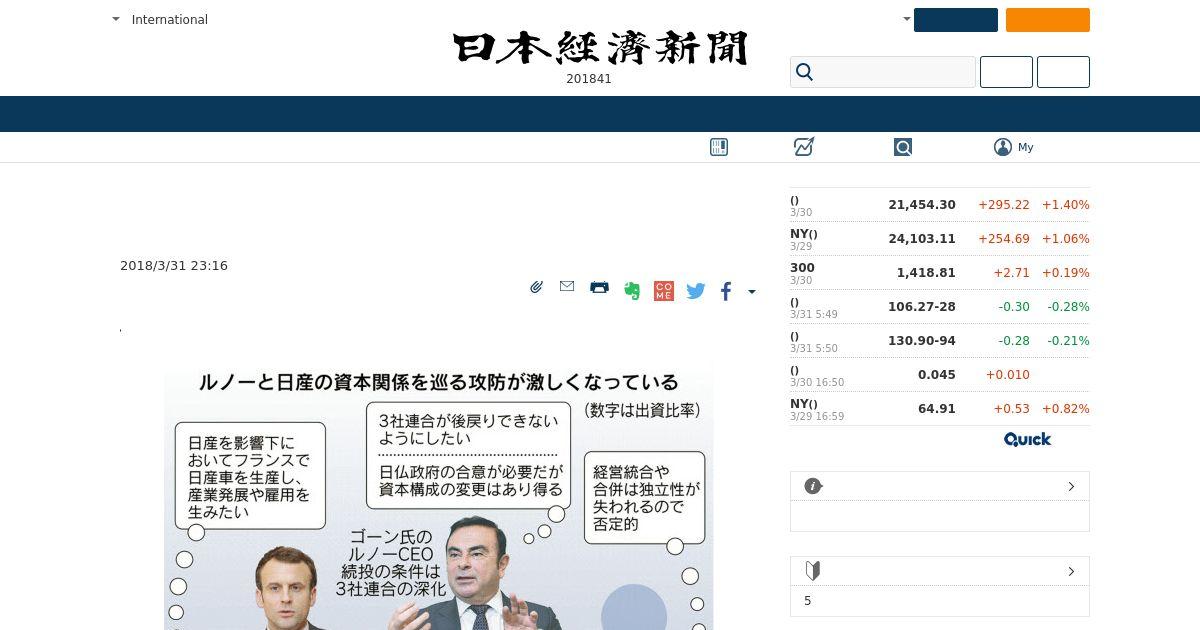This screenshot has width=1200, height=630.
Task: Click the article timestamp 2018/3/31 23:16
Action: point(174,266)
